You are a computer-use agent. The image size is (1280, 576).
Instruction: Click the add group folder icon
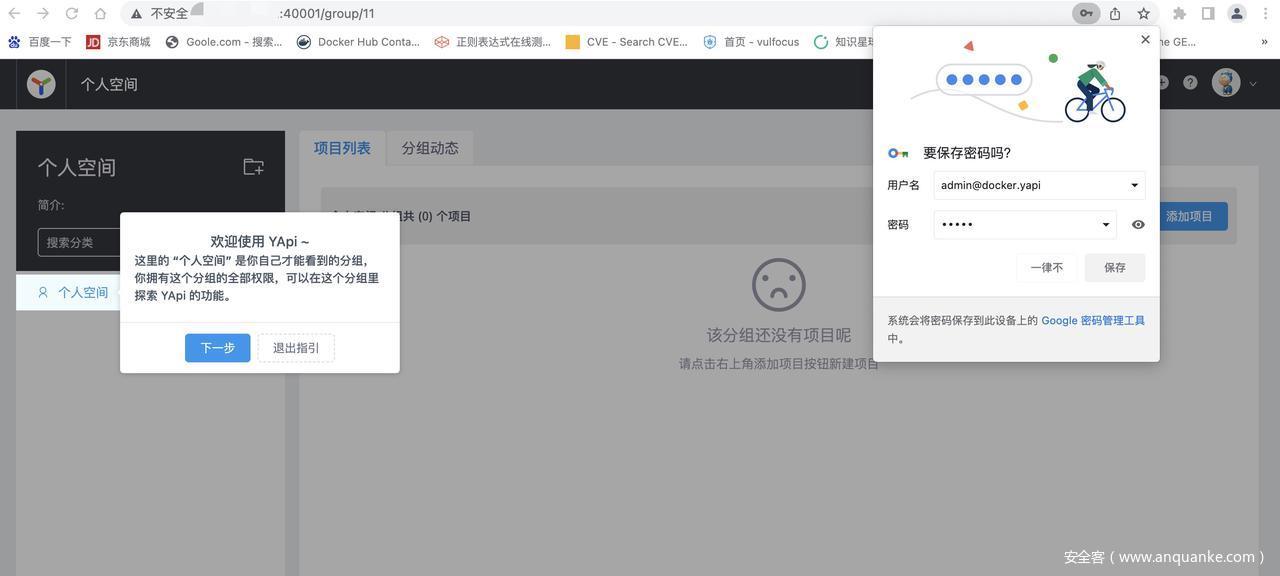(254, 167)
